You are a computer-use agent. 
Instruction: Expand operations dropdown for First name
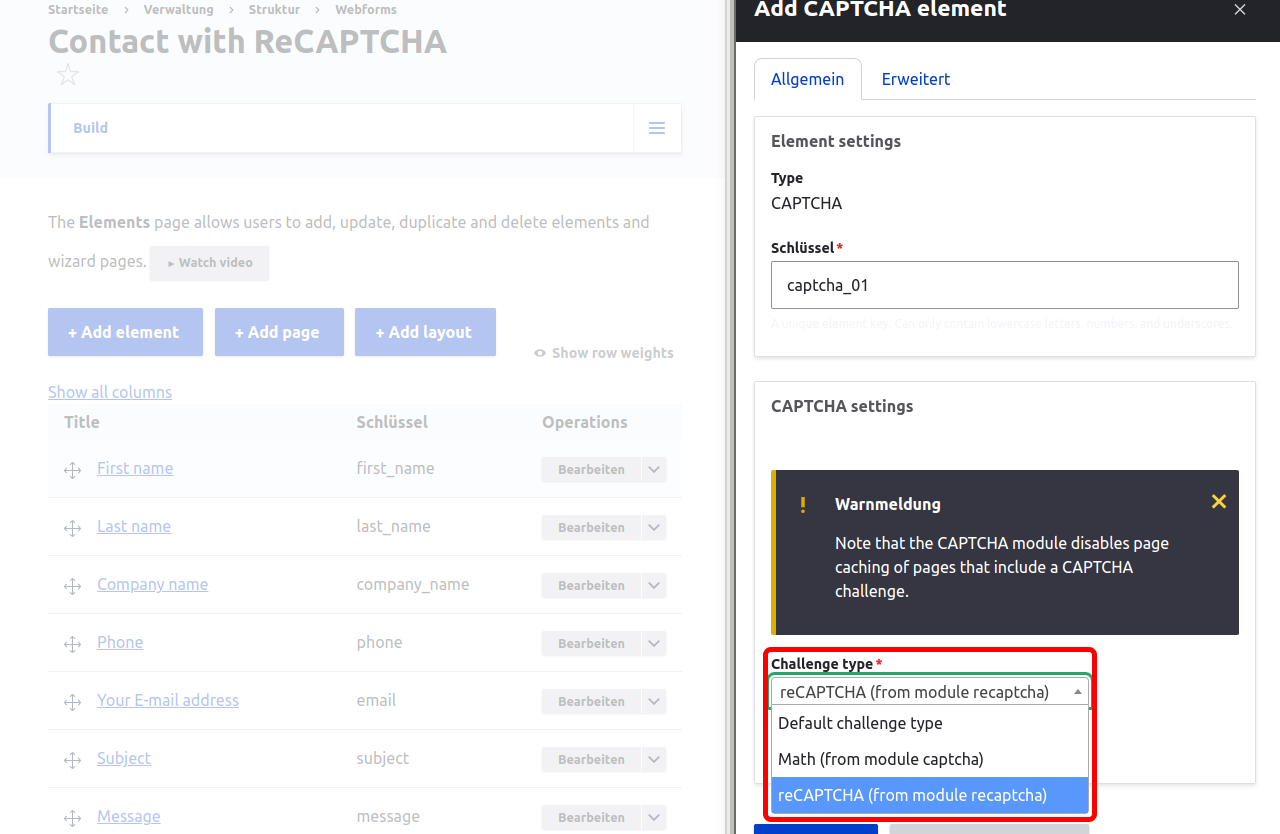coord(654,470)
